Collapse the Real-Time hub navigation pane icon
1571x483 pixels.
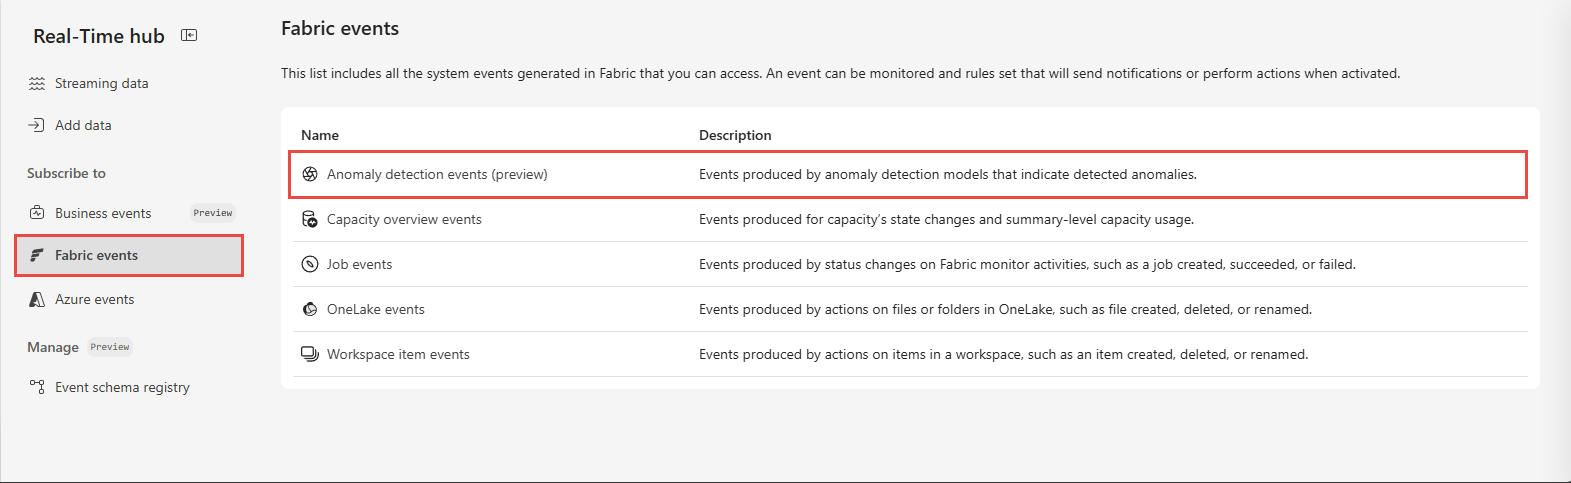coord(189,35)
